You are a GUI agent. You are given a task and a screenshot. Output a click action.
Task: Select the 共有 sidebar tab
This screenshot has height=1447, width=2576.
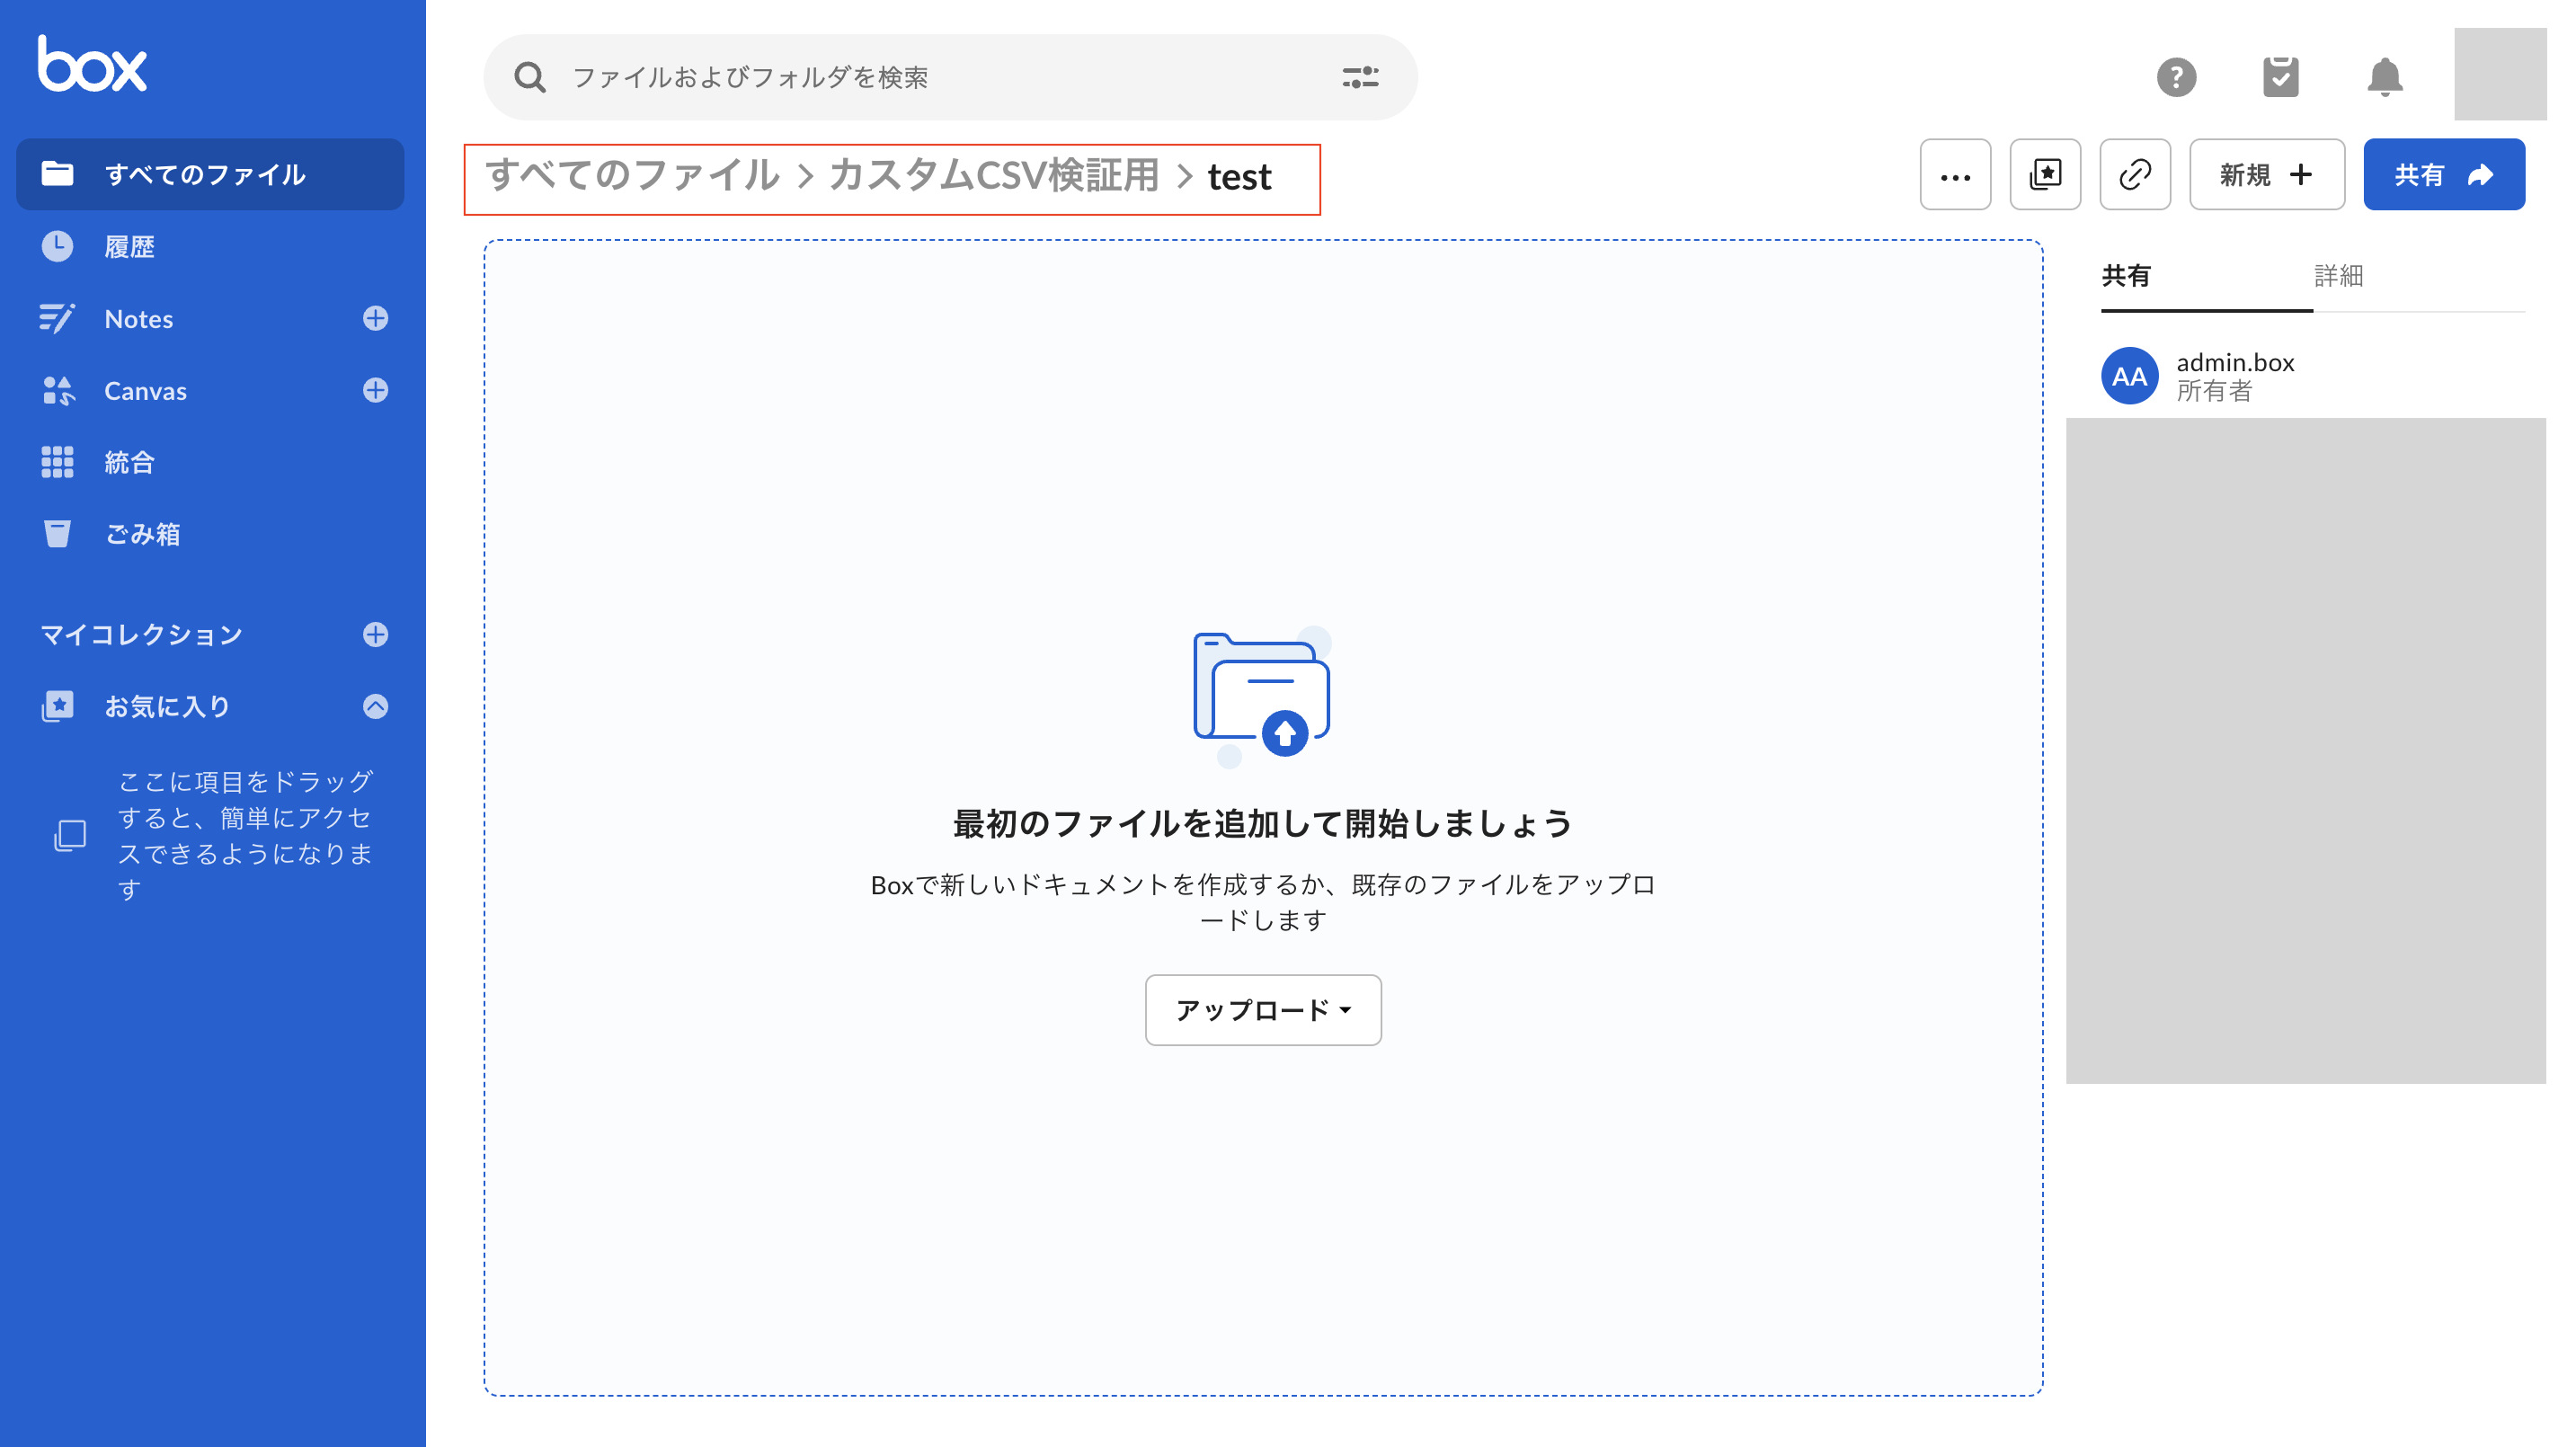click(2126, 276)
